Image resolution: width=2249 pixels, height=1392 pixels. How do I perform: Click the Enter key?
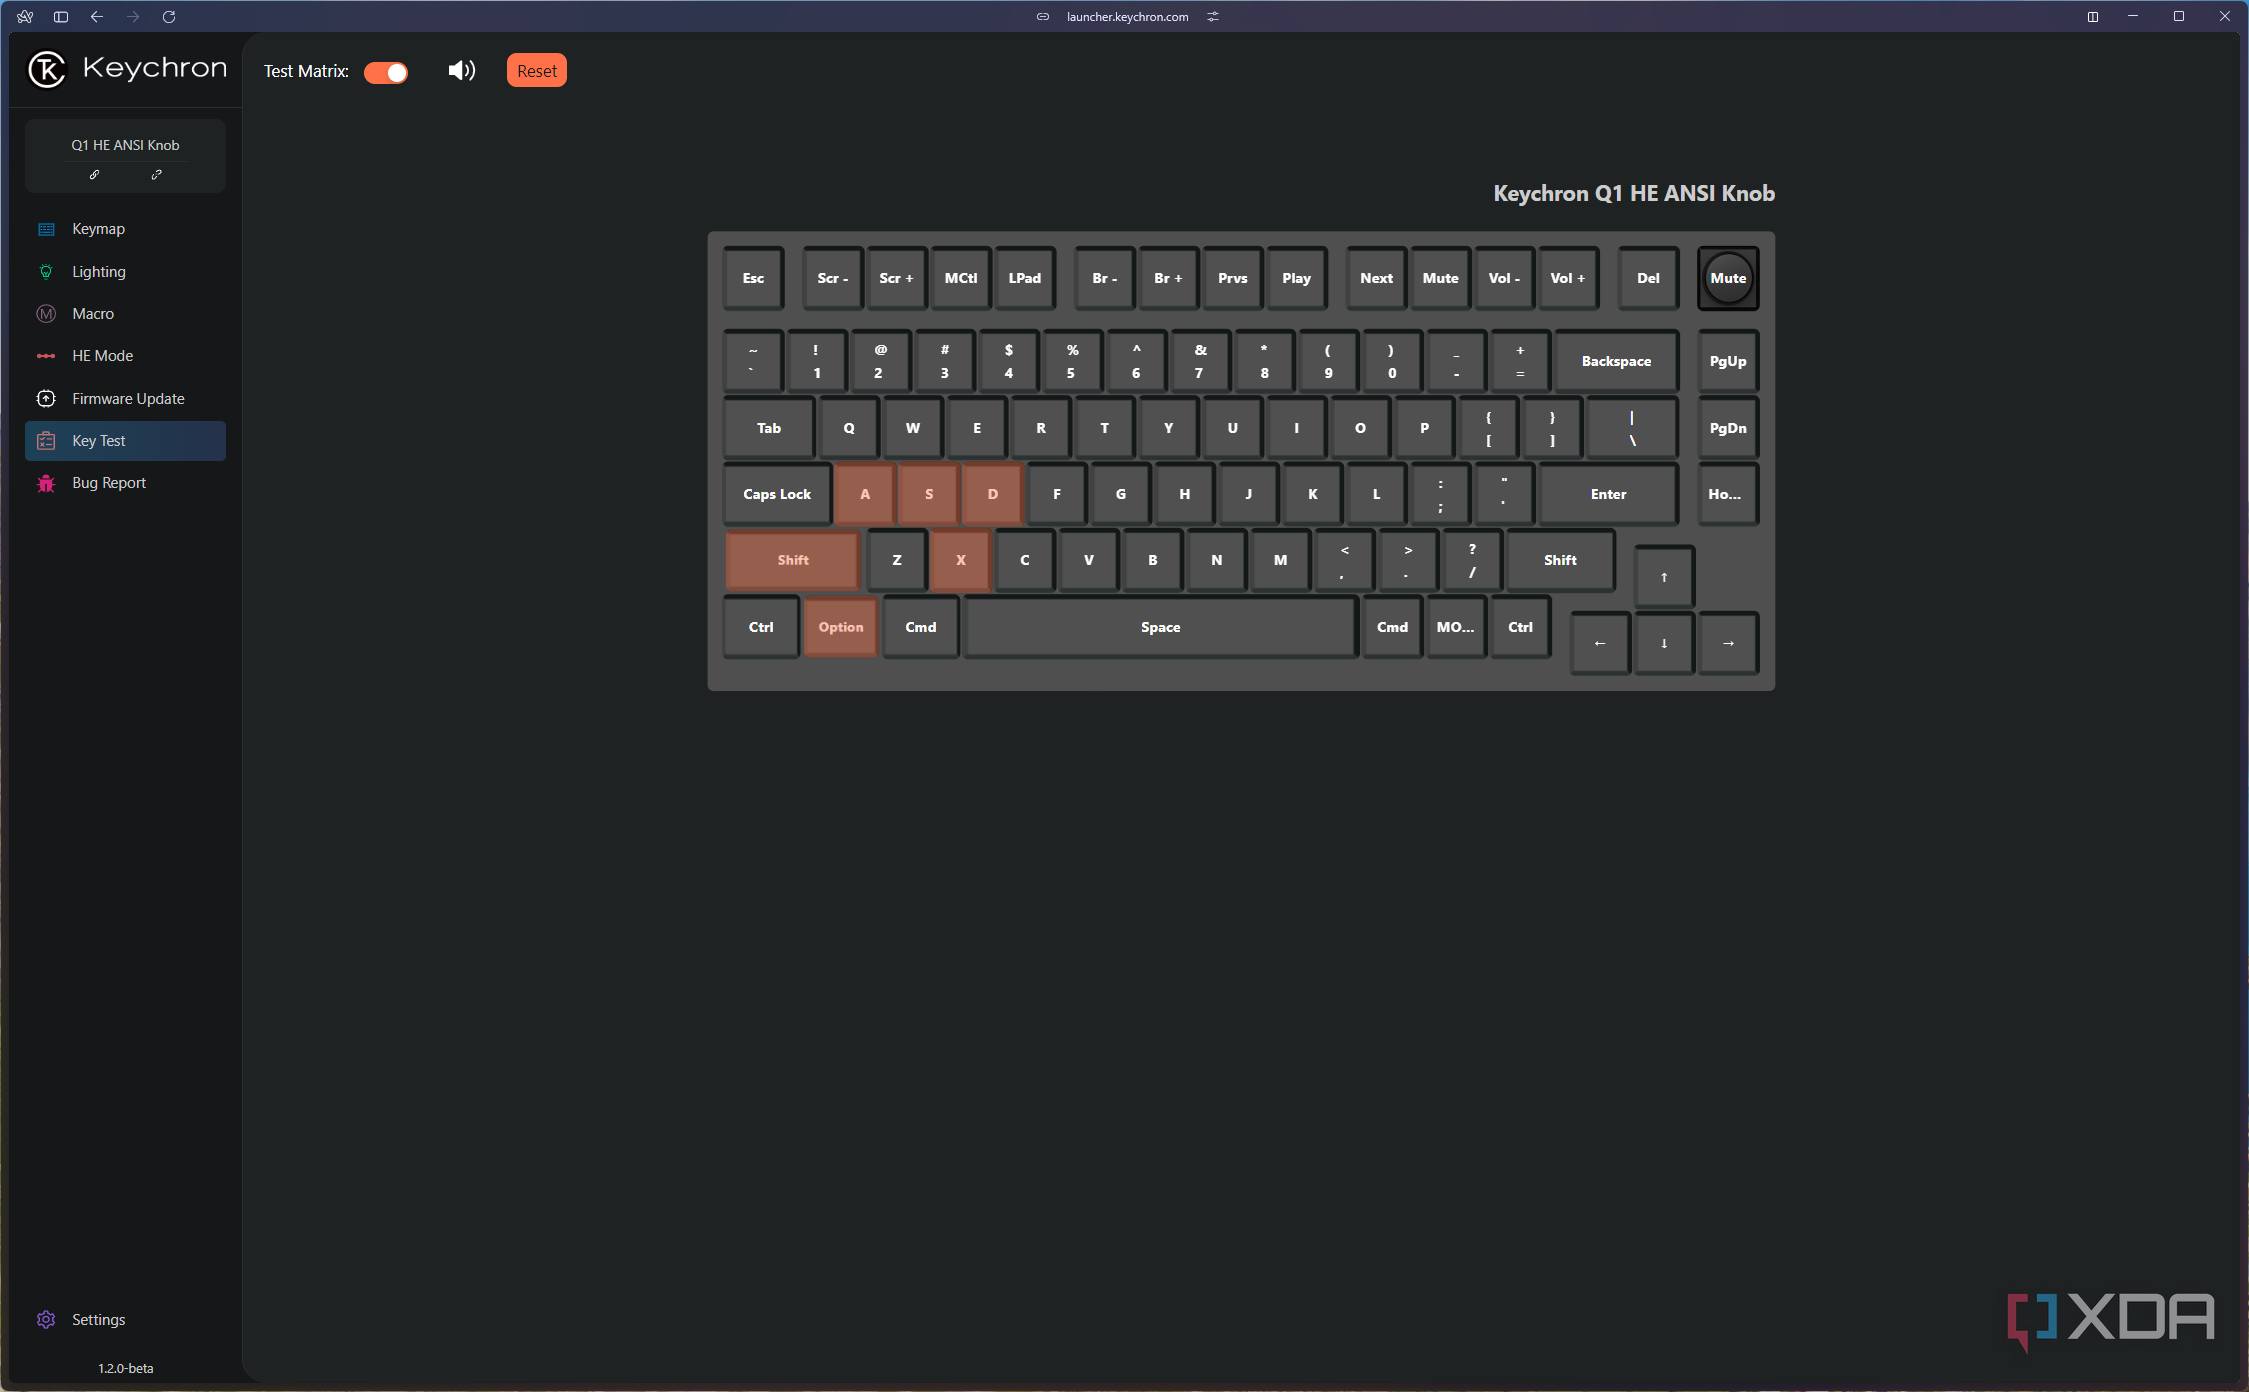coord(1608,494)
